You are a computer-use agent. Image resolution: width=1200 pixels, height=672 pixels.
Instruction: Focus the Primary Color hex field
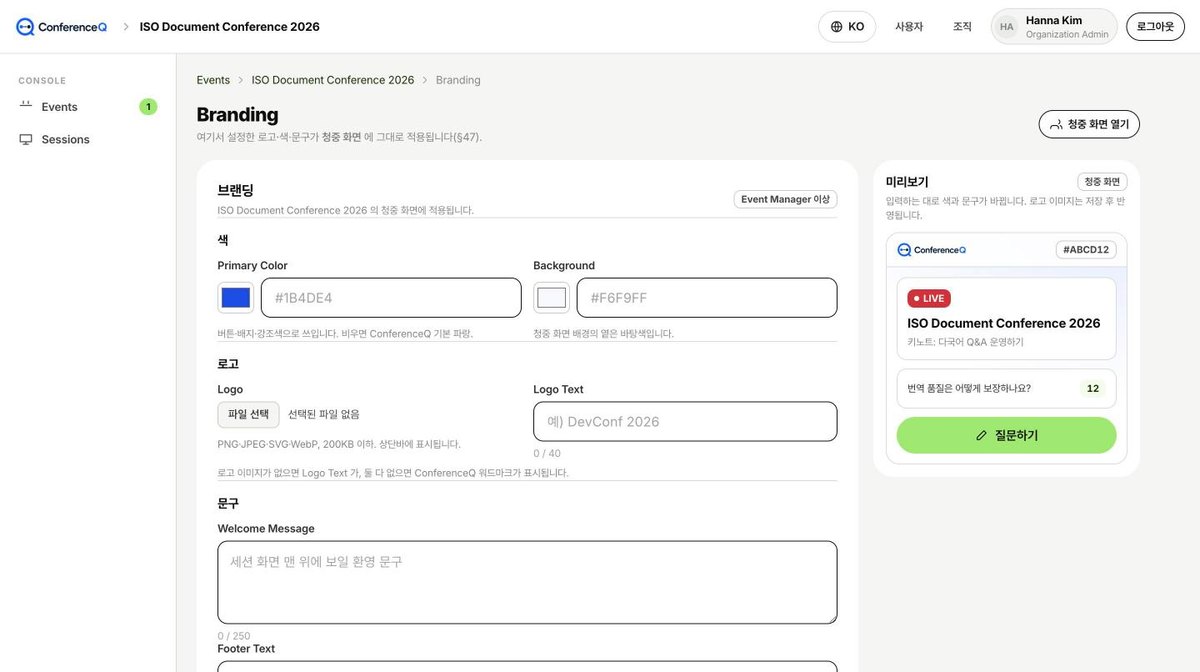[391, 298]
